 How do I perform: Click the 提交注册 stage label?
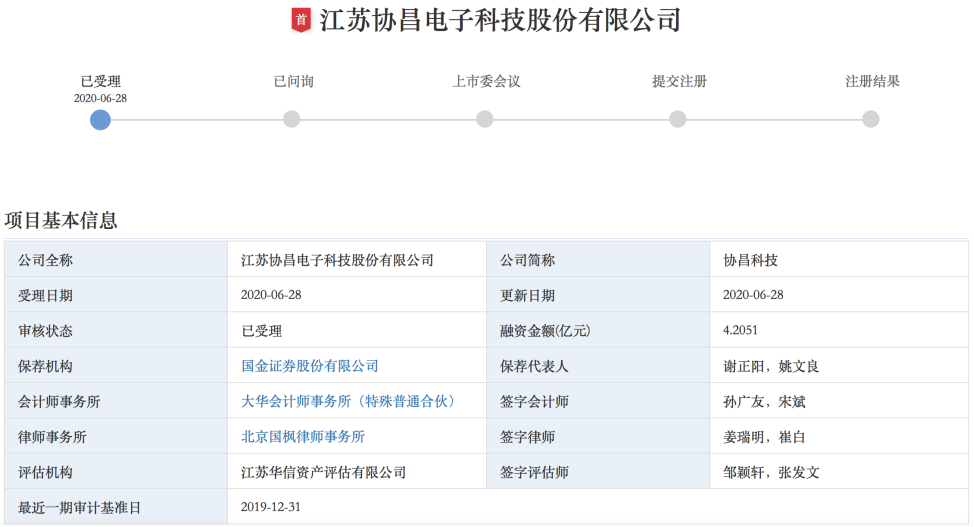679,81
